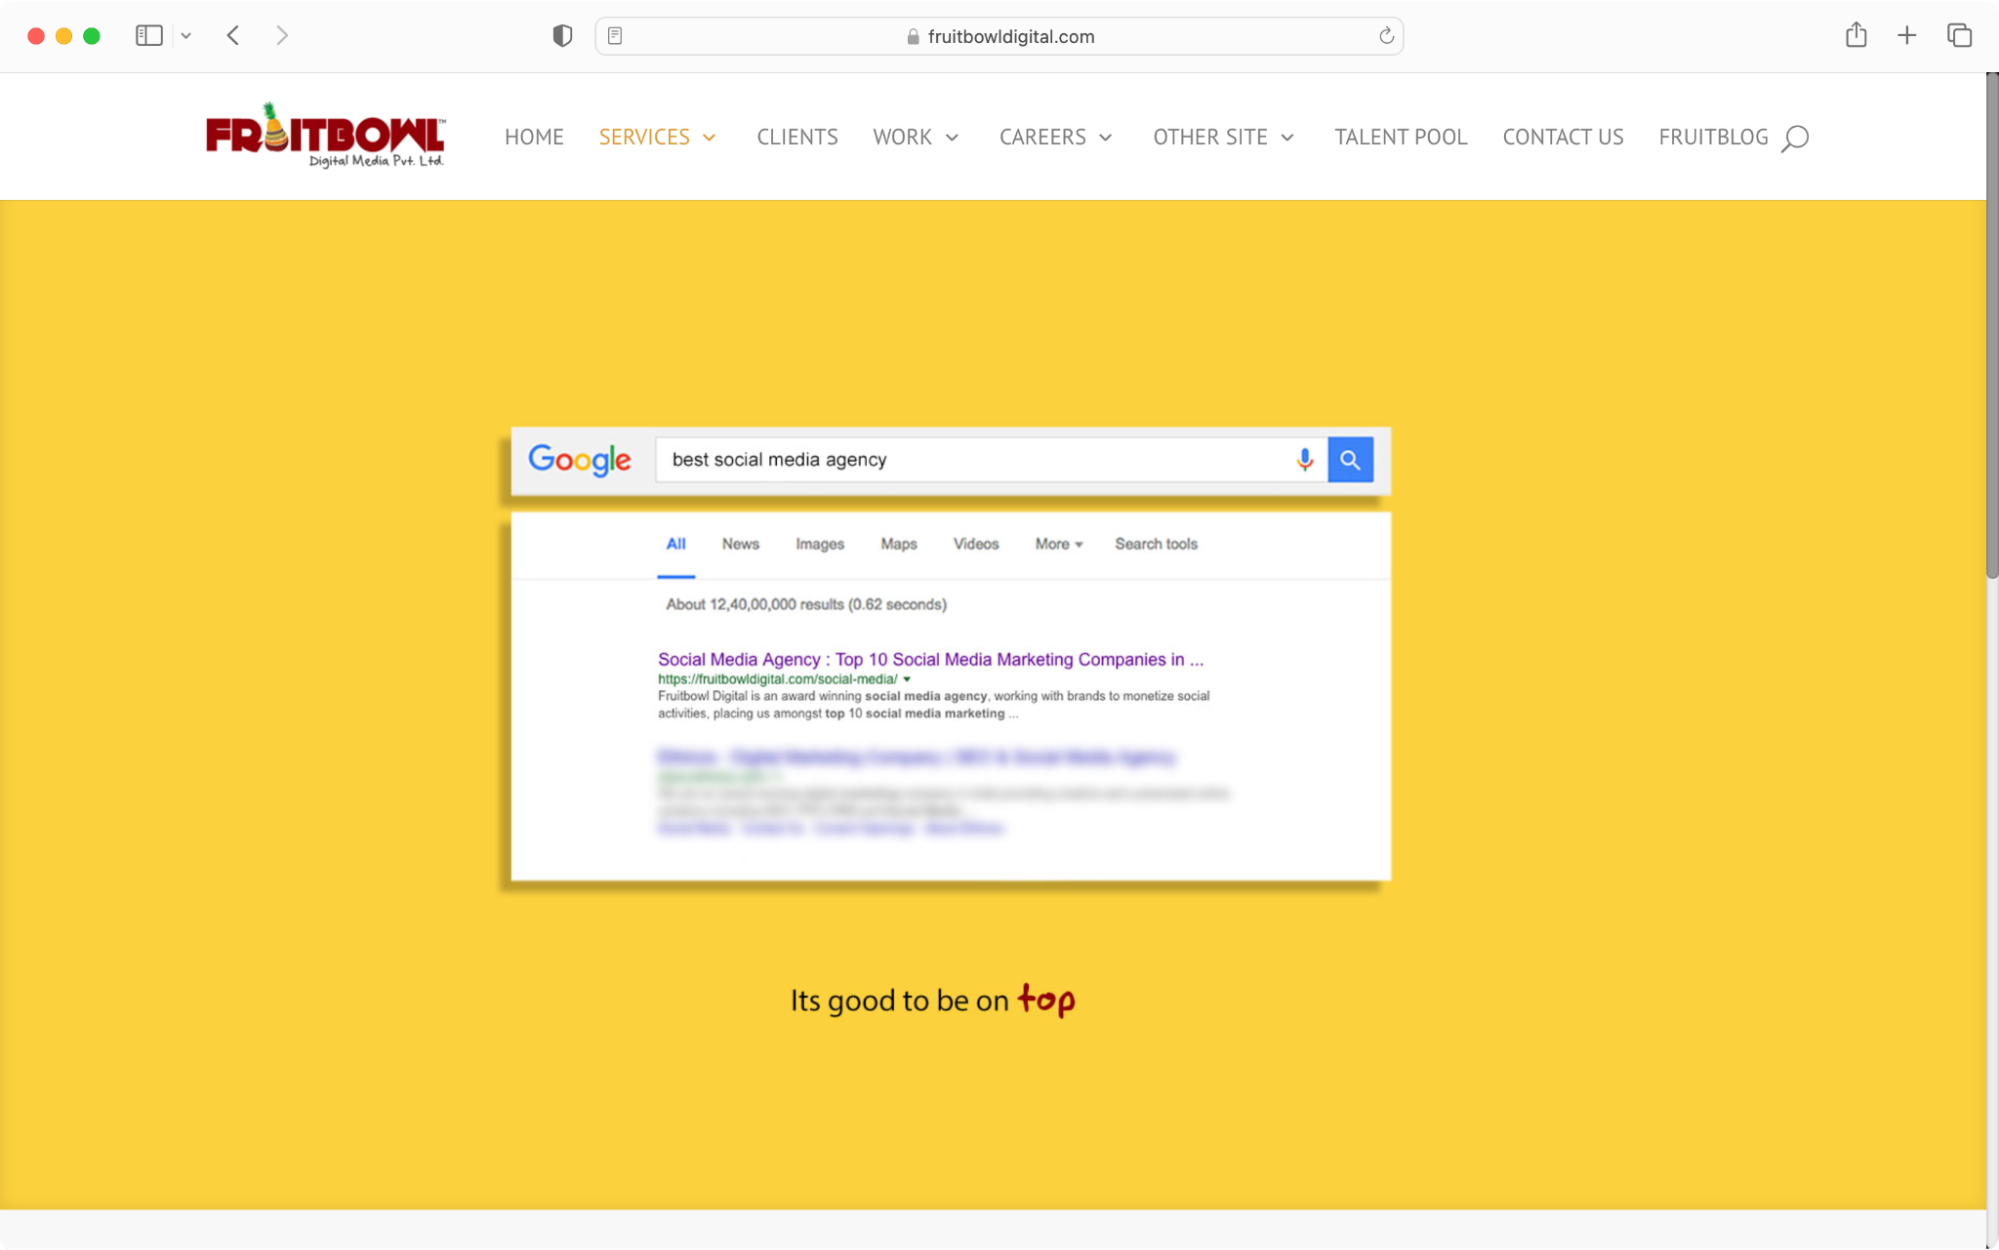Open the CAREERS dropdown arrow
Image resolution: width=1999 pixels, height=1250 pixels.
[x=1106, y=138]
